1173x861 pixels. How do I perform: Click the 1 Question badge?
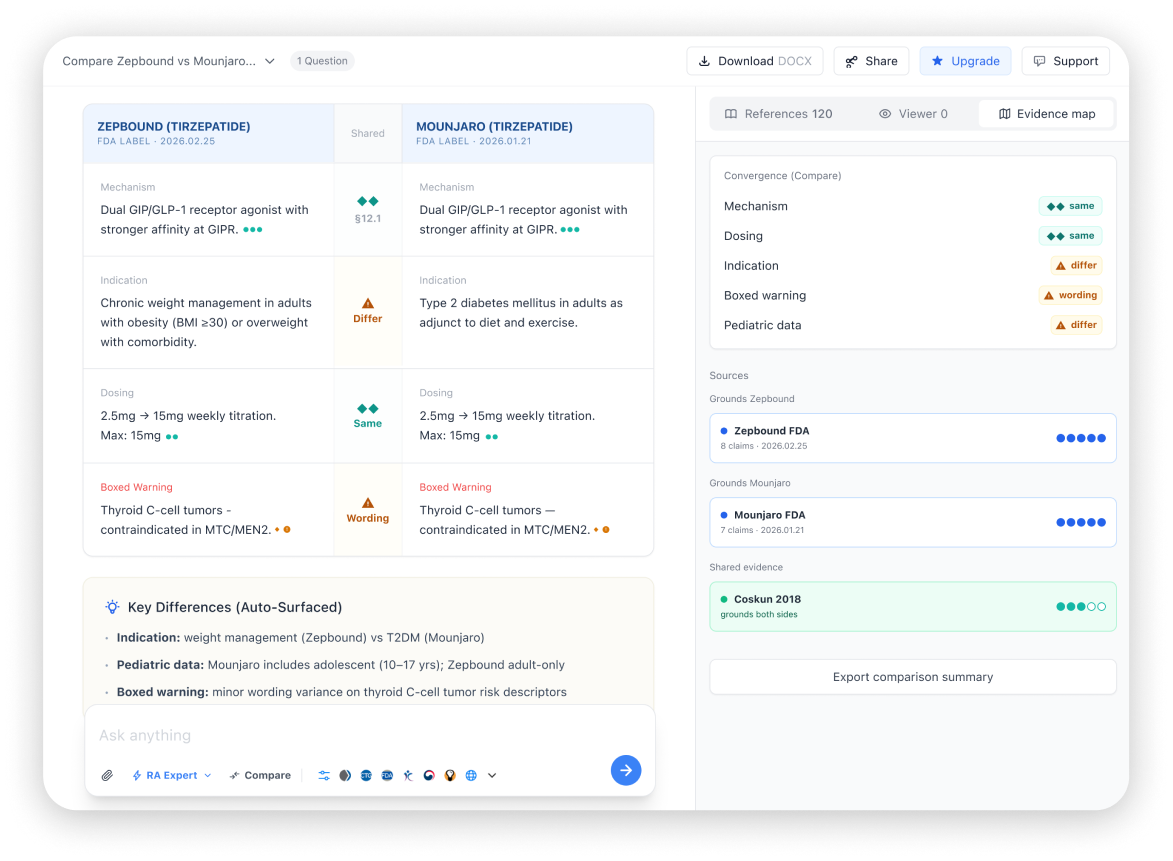tap(322, 61)
